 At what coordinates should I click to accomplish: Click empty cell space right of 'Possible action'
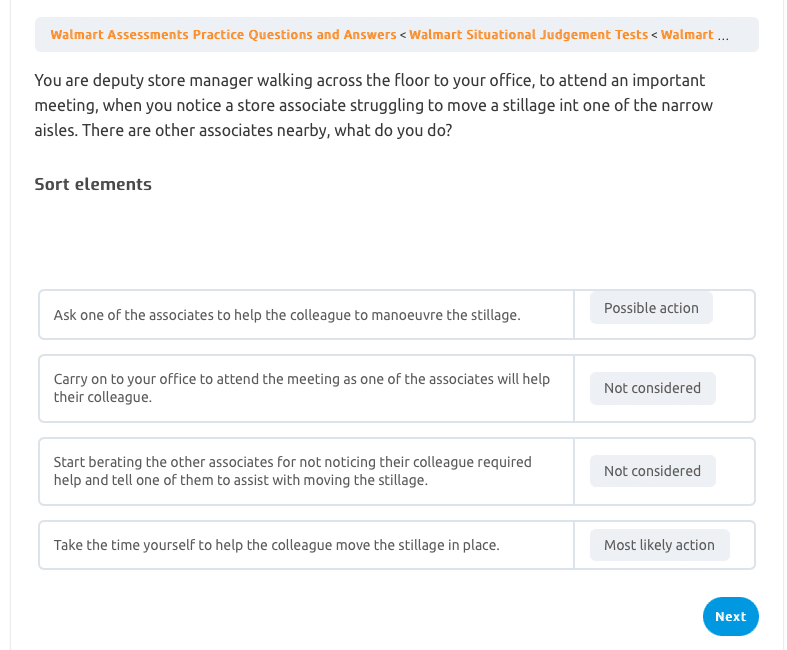tap(733, 315)
